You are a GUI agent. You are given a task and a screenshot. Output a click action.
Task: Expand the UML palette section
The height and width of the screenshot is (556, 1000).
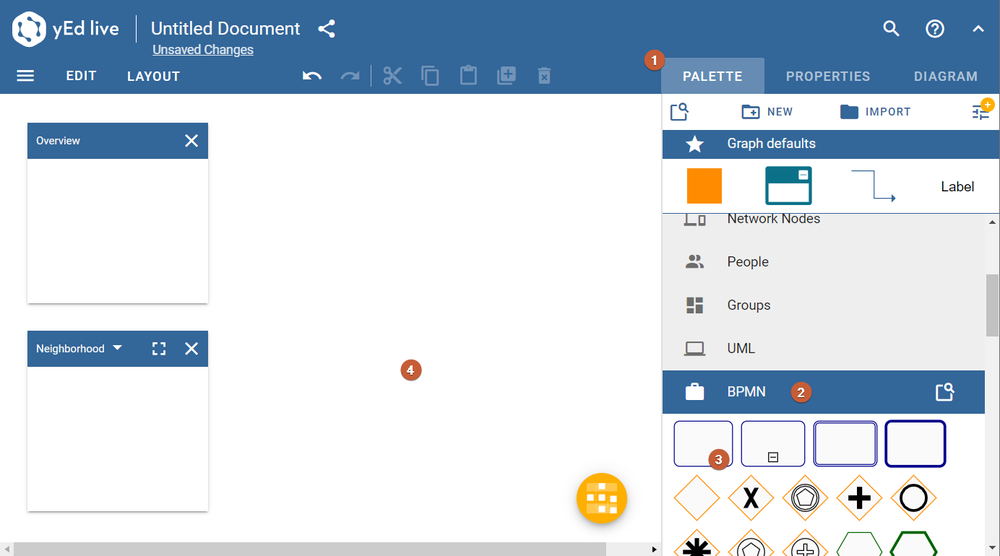[x=823, y=348]
